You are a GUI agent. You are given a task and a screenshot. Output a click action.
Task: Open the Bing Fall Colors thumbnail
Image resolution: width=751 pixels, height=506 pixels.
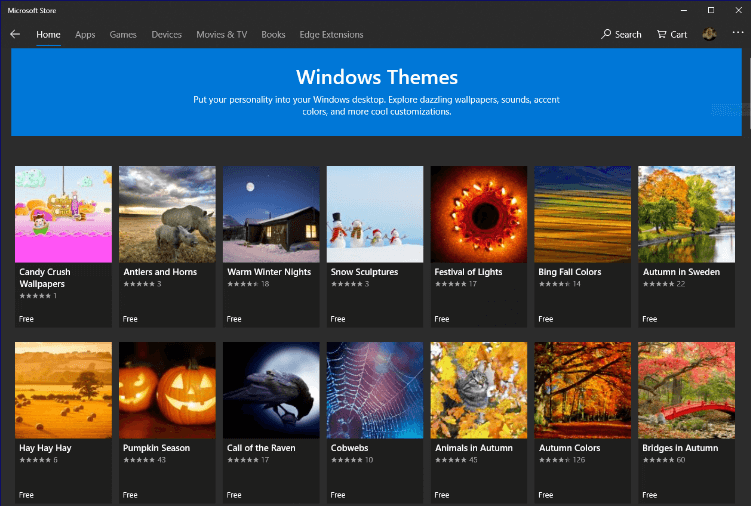pos(582,214)
